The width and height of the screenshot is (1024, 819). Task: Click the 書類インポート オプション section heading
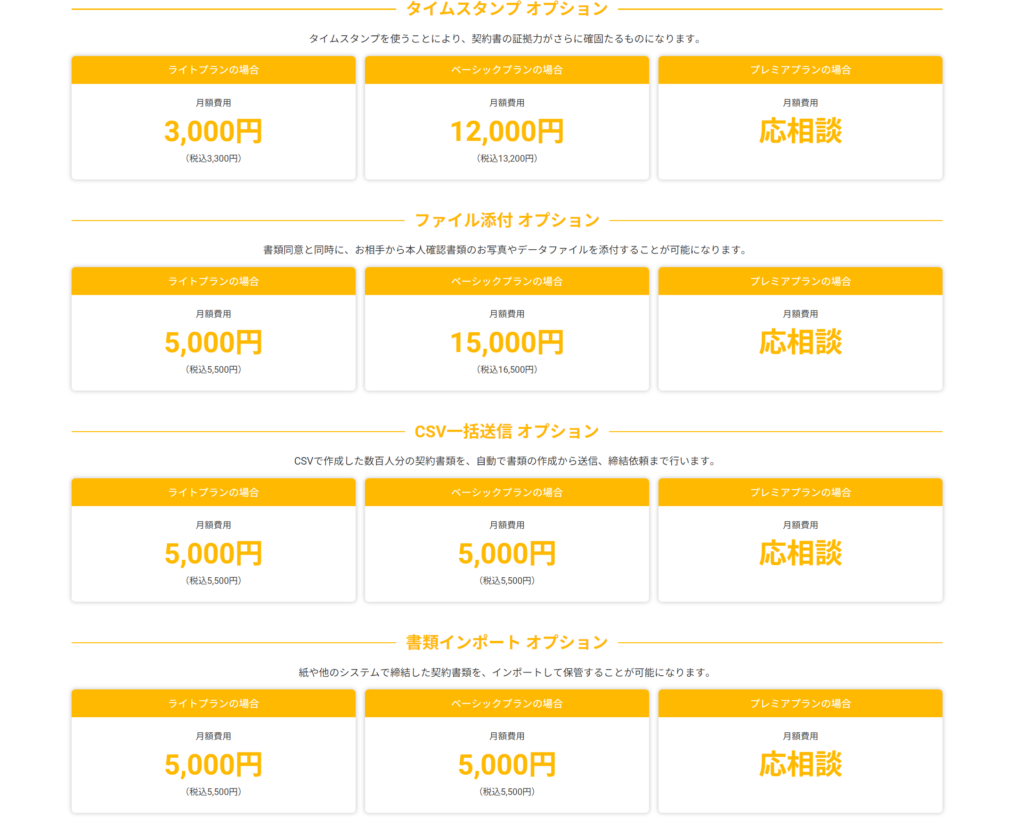coord(507,642)
